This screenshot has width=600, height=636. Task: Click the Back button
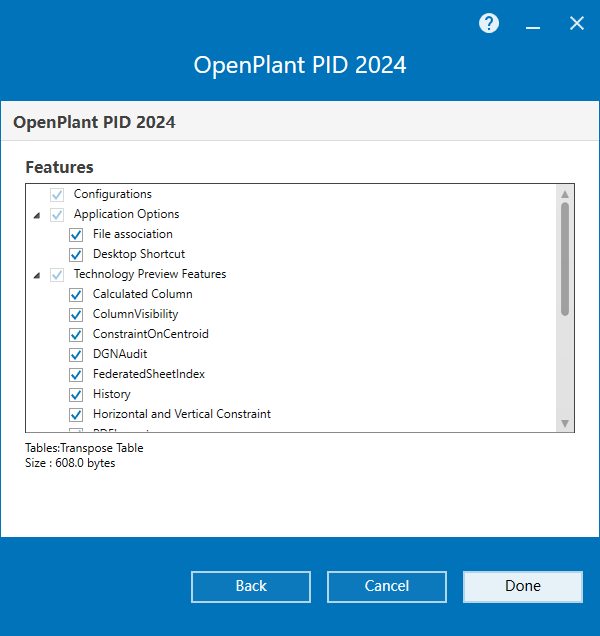click(251, 587)
